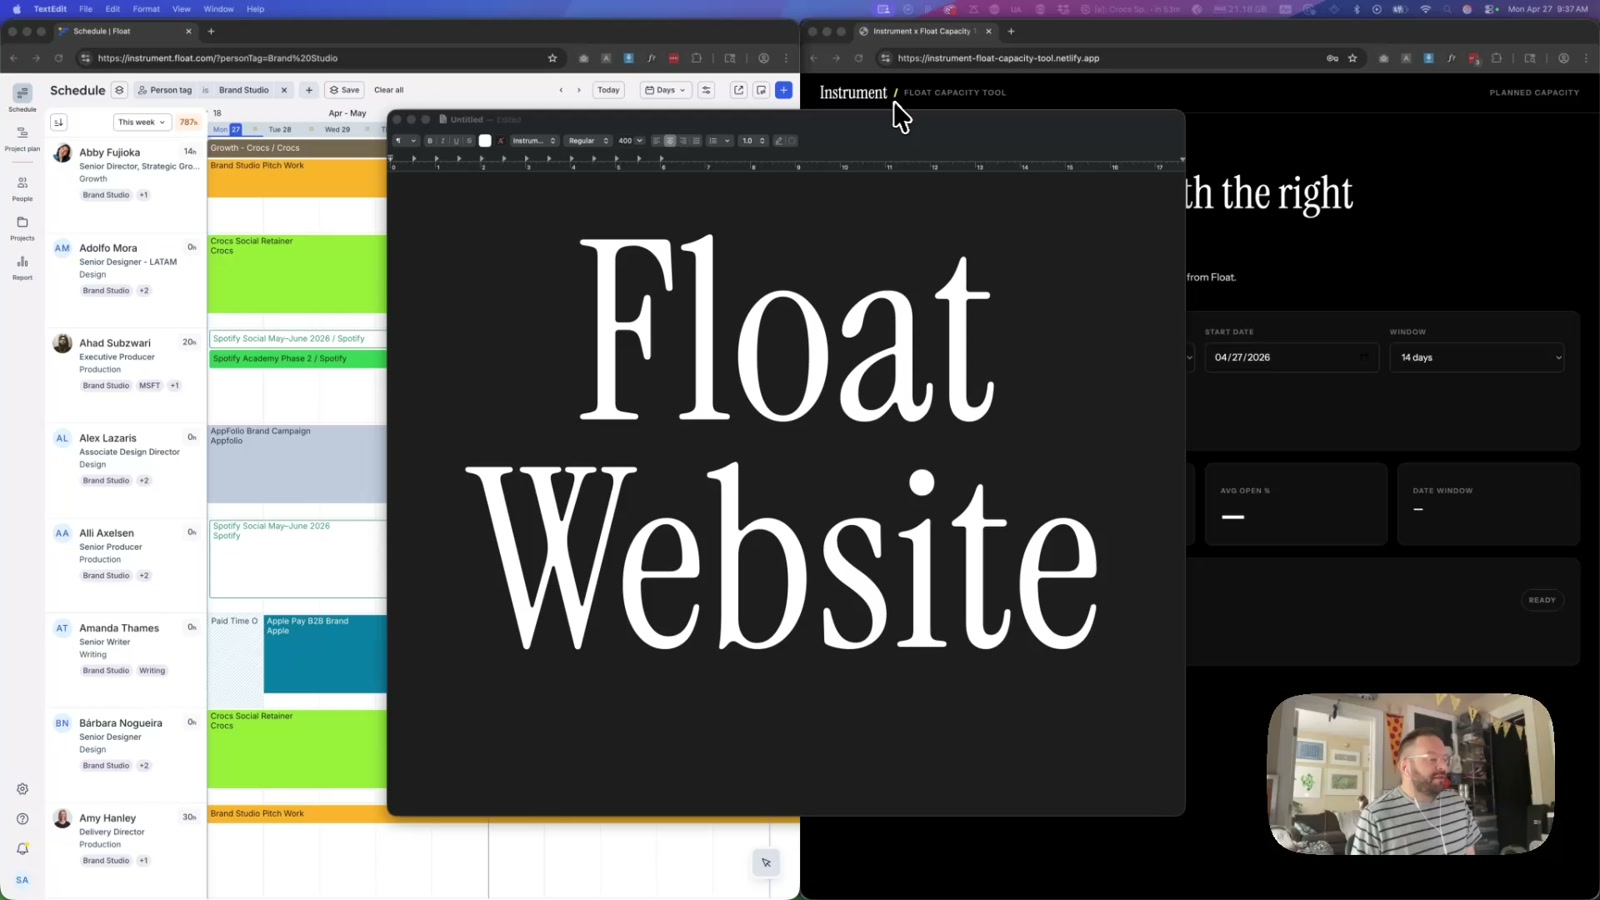Bookmark the Float schedule page with star

tap(552, 58)
